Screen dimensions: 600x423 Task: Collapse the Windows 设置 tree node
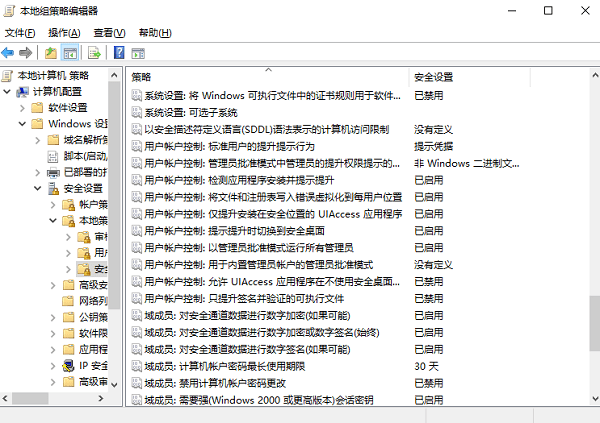22,124
